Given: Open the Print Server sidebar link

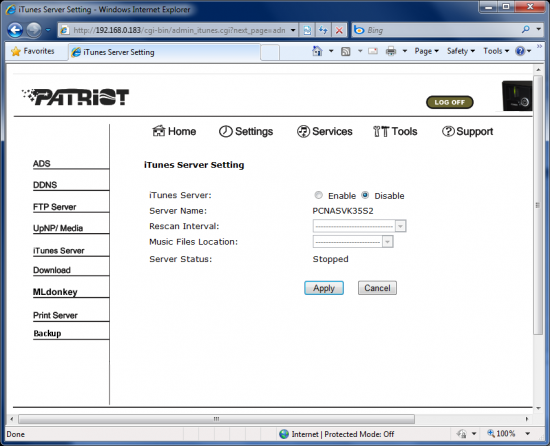Looking at the screenshot, I should pos(55,315).
